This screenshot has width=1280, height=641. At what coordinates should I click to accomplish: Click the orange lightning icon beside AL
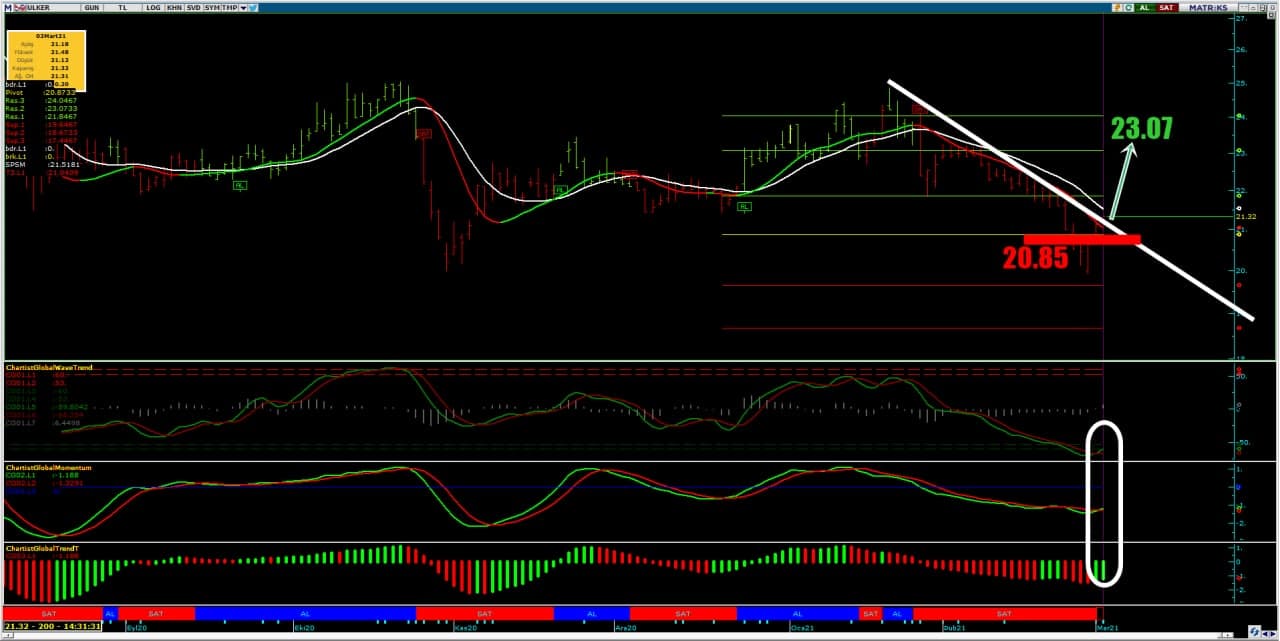coord(1116,7)
